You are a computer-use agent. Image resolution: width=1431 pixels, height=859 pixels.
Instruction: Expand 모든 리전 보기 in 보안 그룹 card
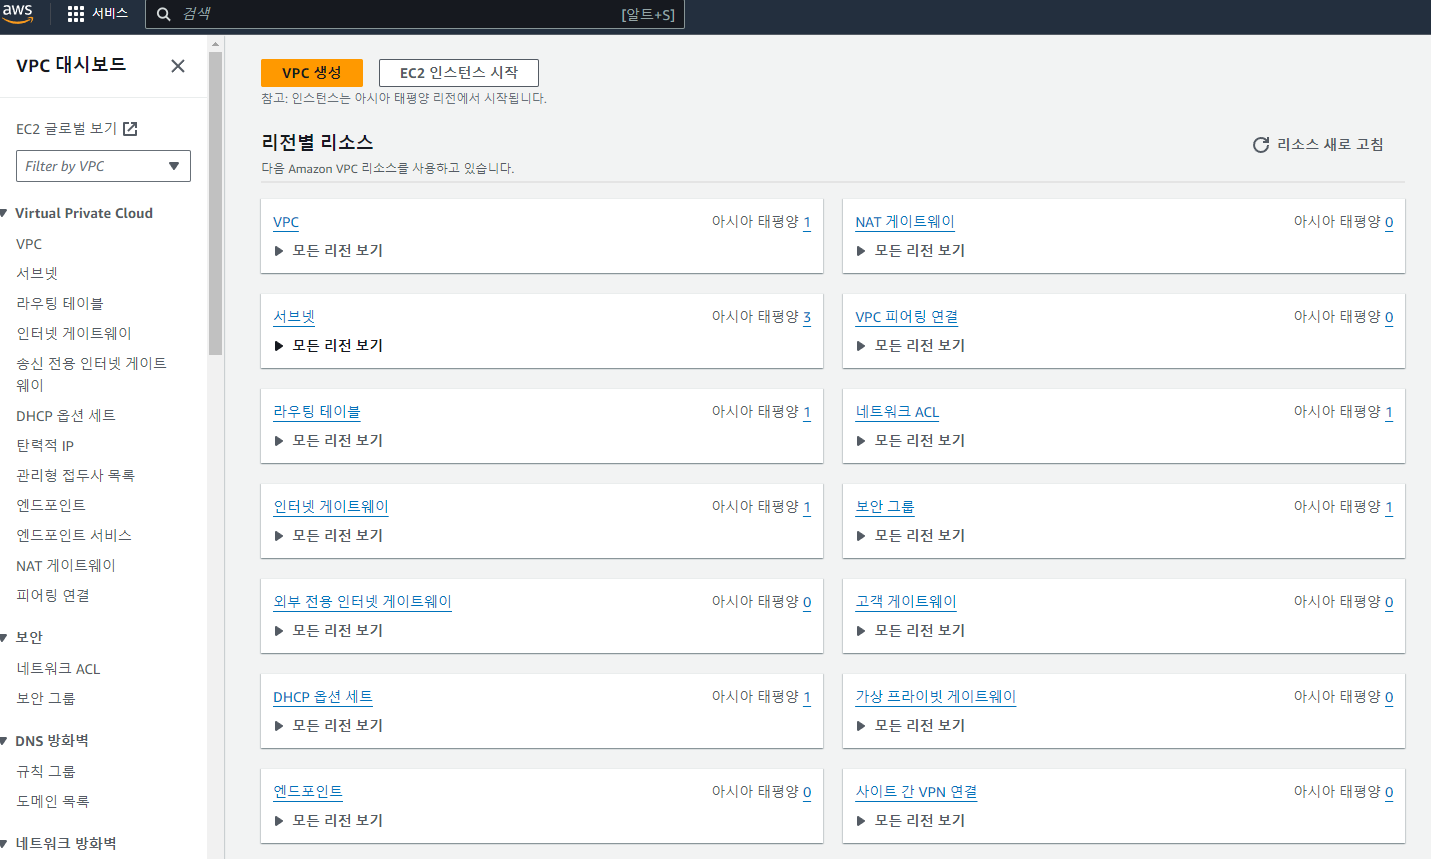[x=911, y=536]
